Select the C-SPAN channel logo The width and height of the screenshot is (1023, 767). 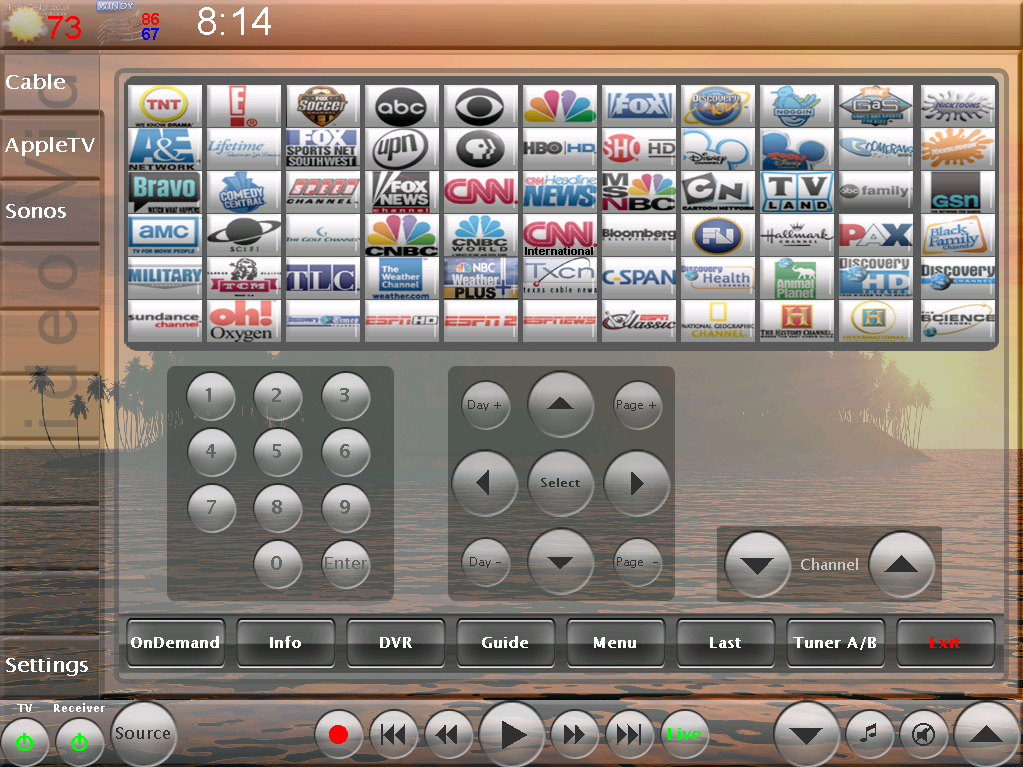[638, 278]
